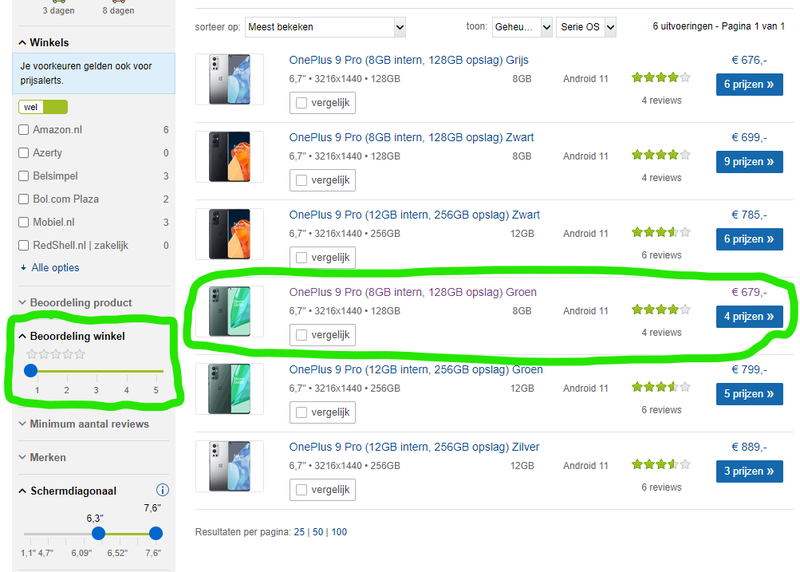Click the star rating for OnePlus 9 Pro Grijs

click(x=661, y=78)
